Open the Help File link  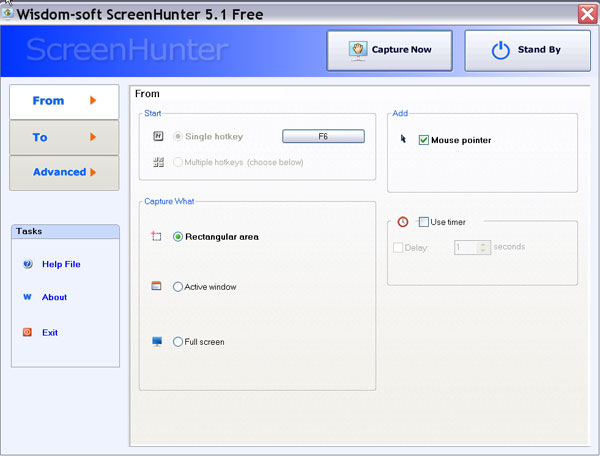click(61, 264)
